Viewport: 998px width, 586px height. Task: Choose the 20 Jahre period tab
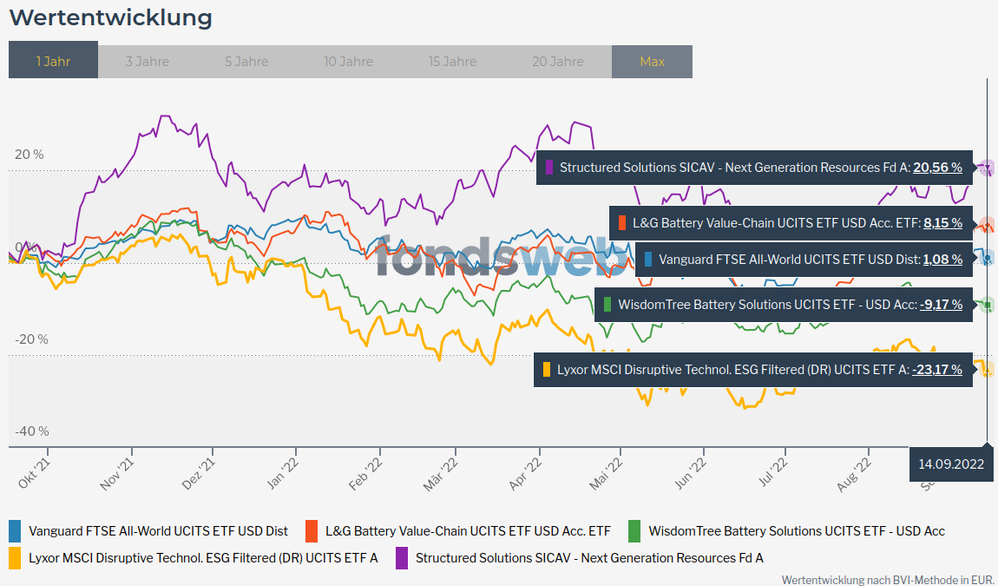556,61
